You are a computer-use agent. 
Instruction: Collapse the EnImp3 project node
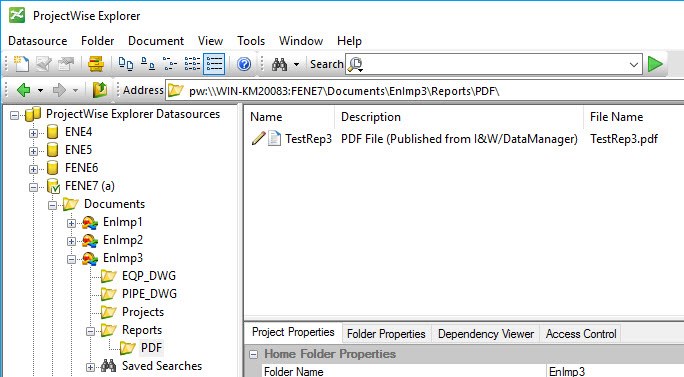pyautogui.click(x=72, y=259)
